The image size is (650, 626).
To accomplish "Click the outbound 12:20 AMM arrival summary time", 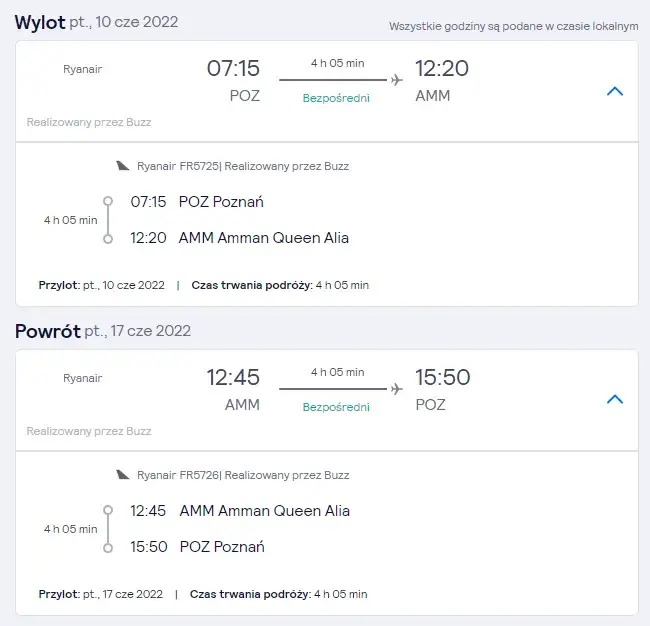I will [442, 69].
